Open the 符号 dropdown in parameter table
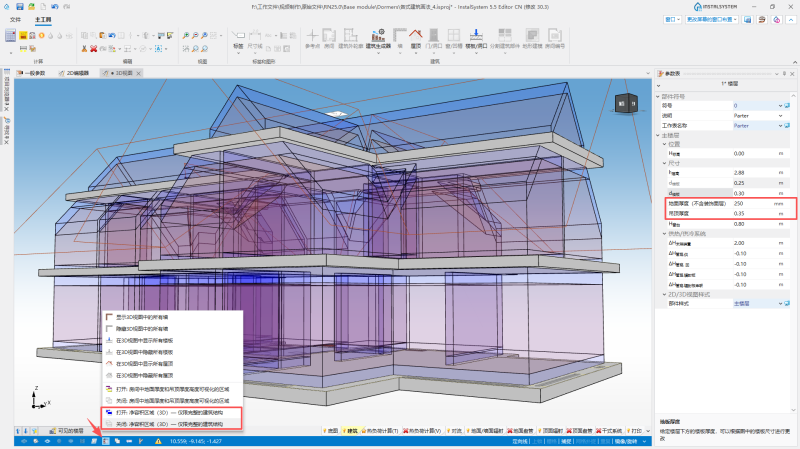Image resolution: width=800 pixels, height=449 pixels. [x=780, y=106]
